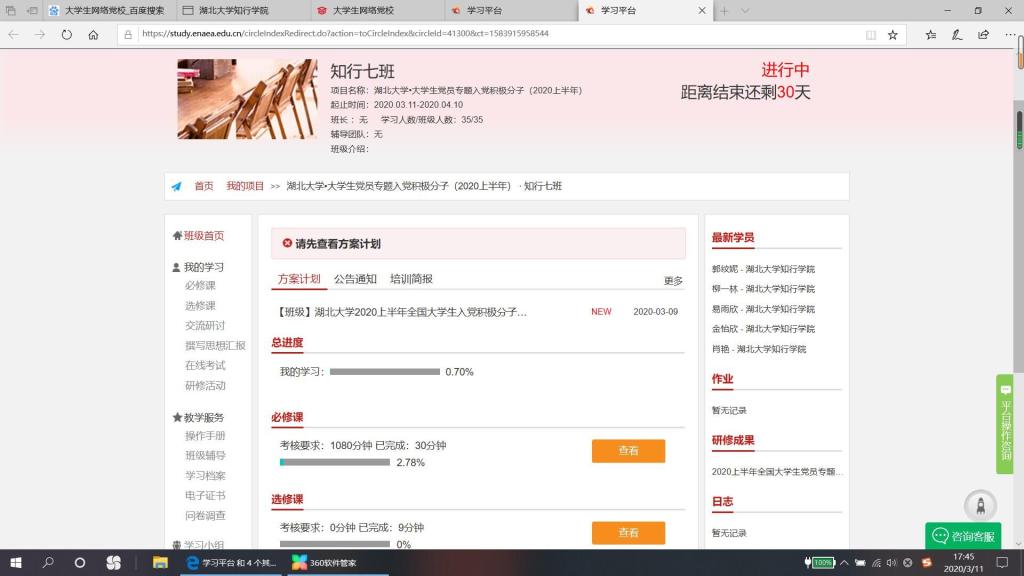Click the rocket back-to-top icon
This screenshot has height=576, width=1024.
tap(980, 505)
